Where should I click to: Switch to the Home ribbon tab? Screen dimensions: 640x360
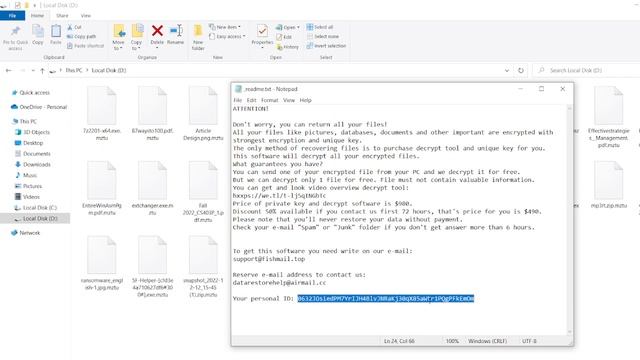click(x=37, y=16)
